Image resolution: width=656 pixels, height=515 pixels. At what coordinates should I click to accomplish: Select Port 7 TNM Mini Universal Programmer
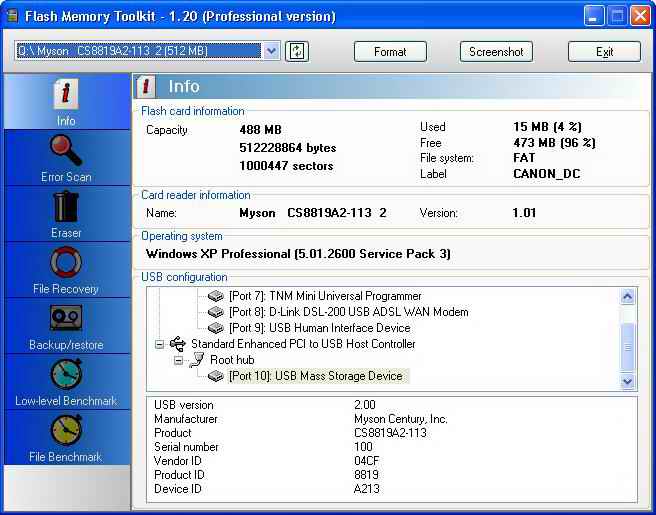click(x=325, y=296)
